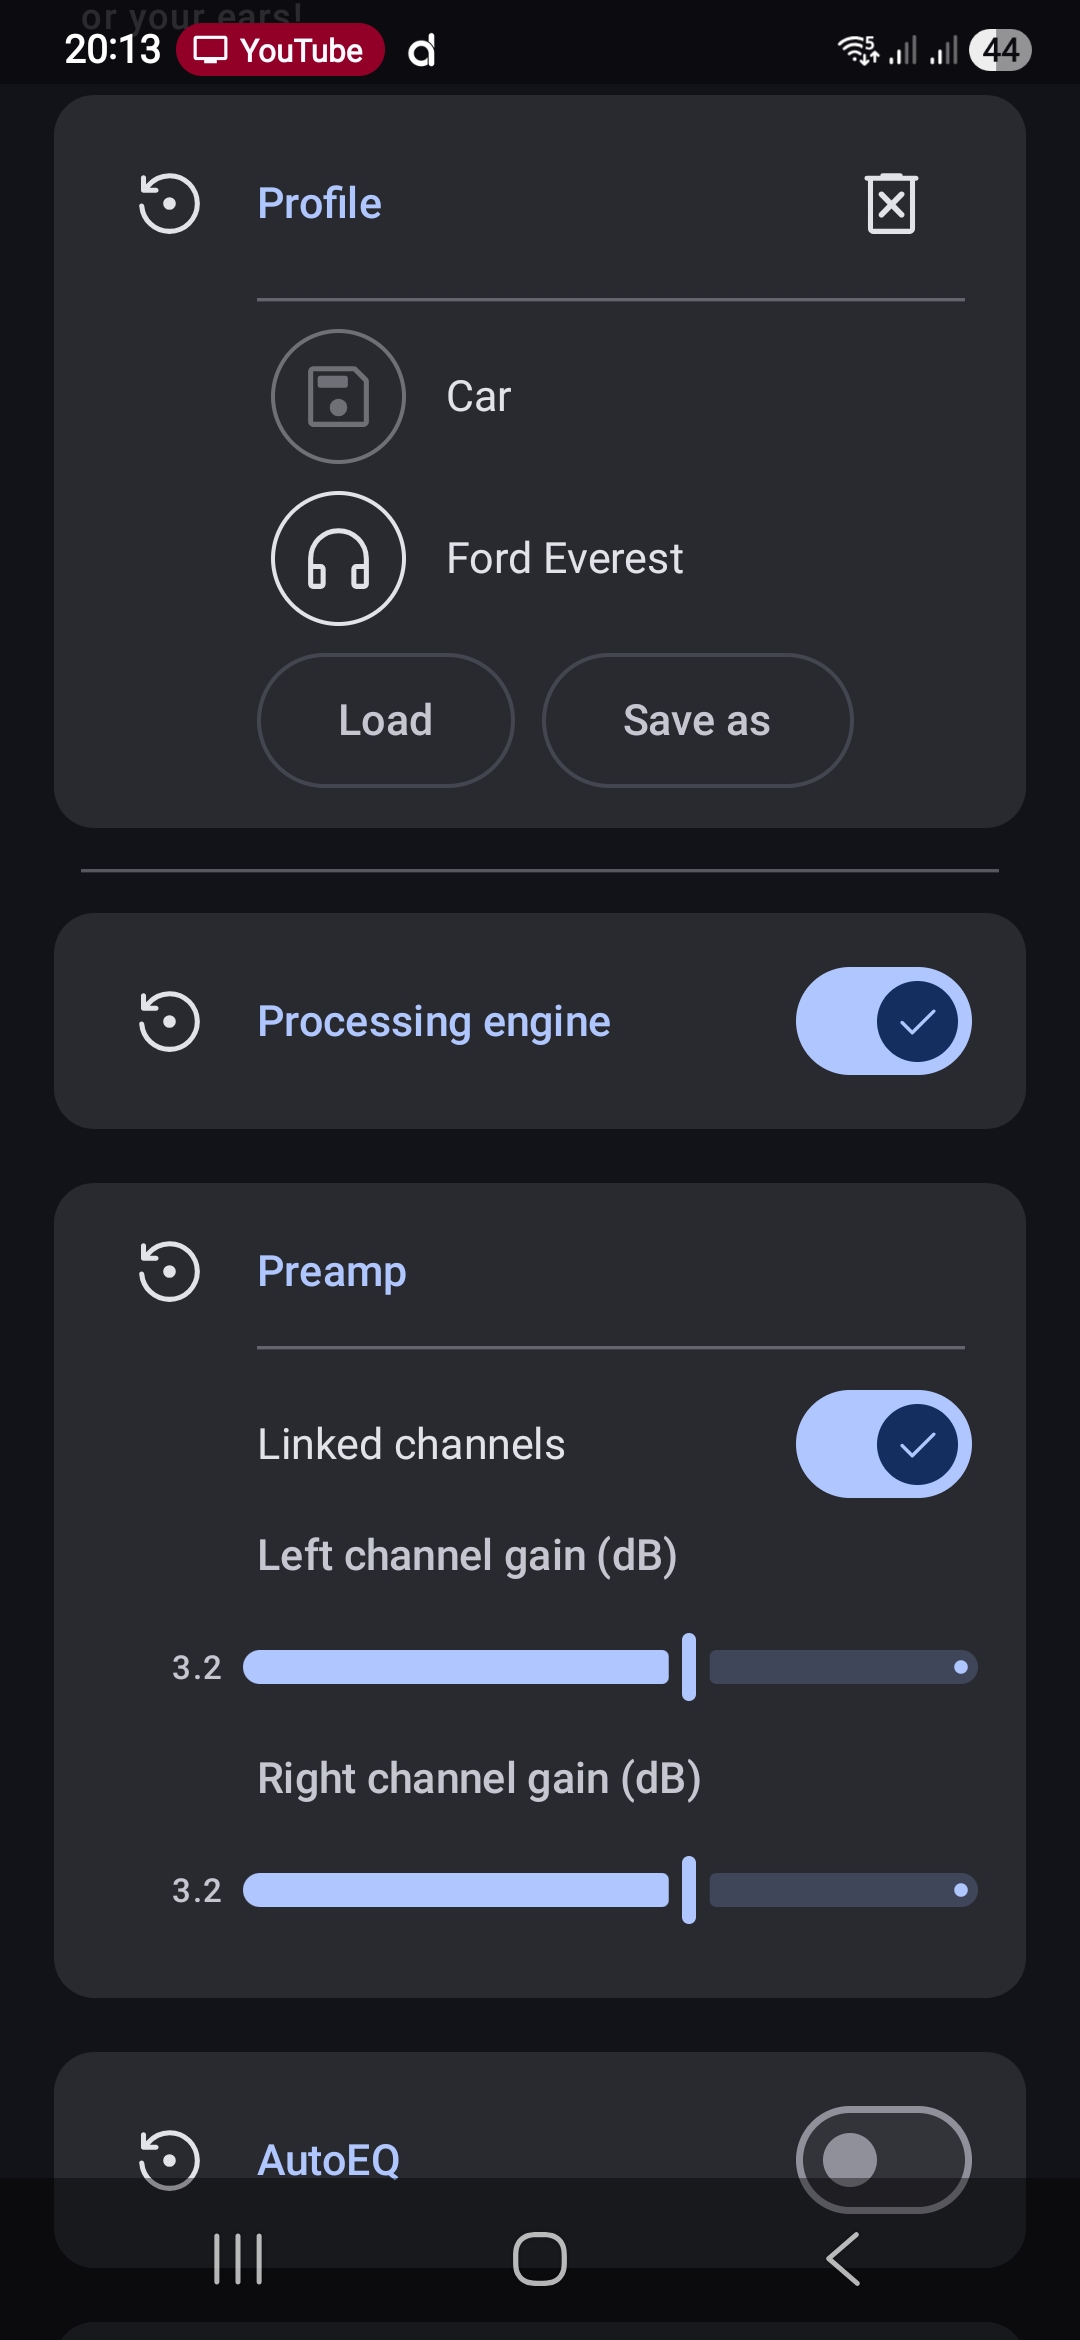The width and height of the screenshot is (1080, 2340).
Task: Tap the YouTube casting status chip
Action: pos(280,50)
